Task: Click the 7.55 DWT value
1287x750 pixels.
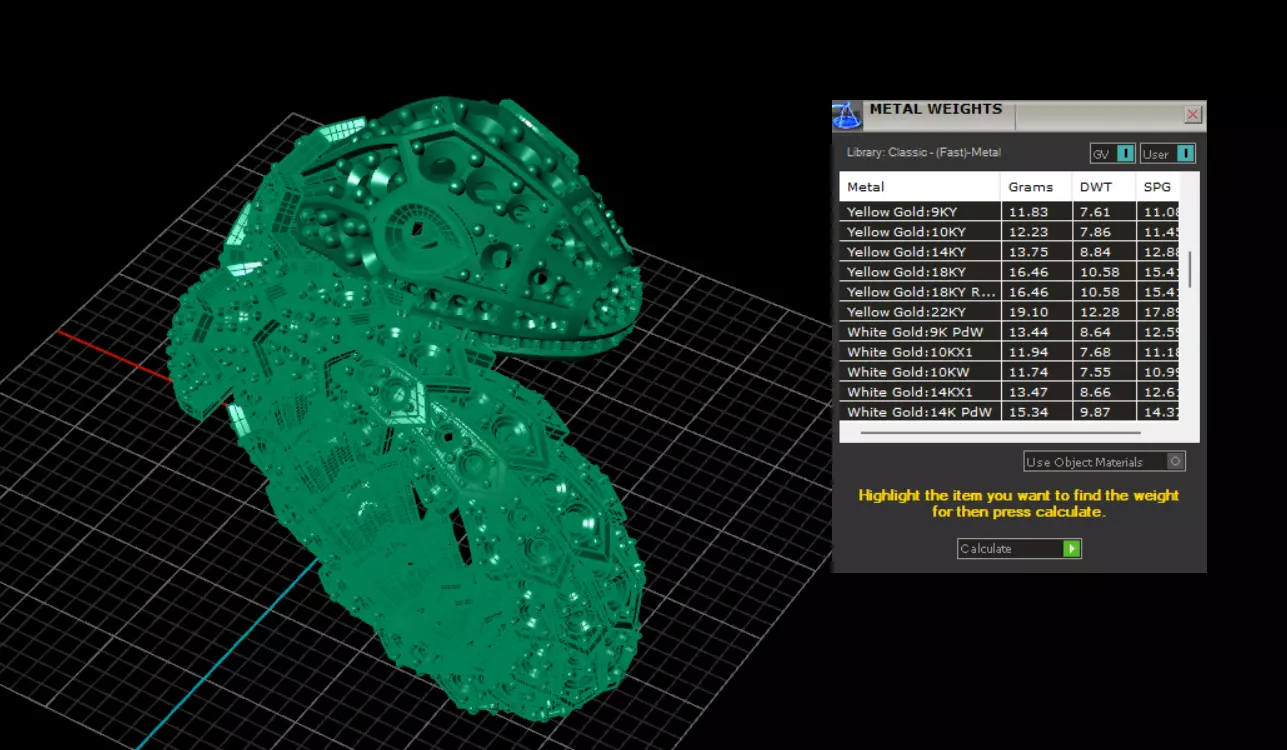Action: coord(1095,372)
